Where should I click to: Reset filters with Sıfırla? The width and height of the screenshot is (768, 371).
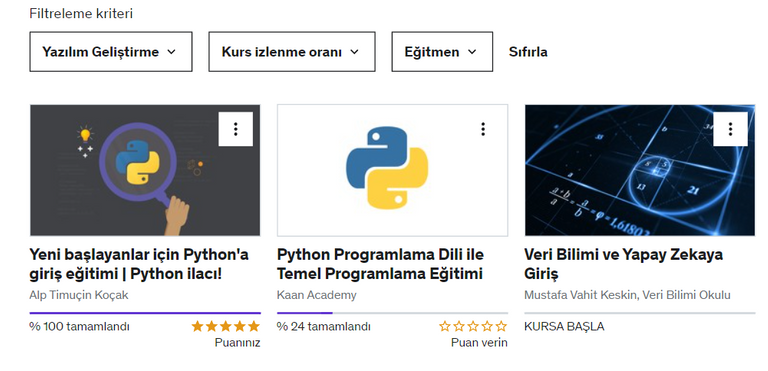pyautogui.click(x=528, y=52)
